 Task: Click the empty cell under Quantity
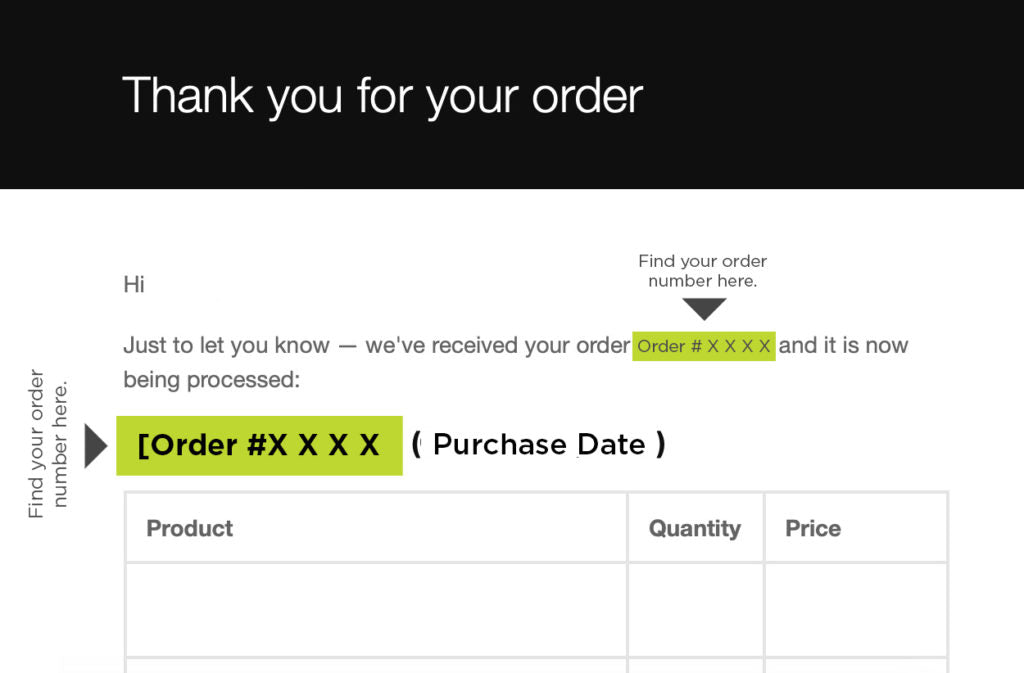pos(695,609)
